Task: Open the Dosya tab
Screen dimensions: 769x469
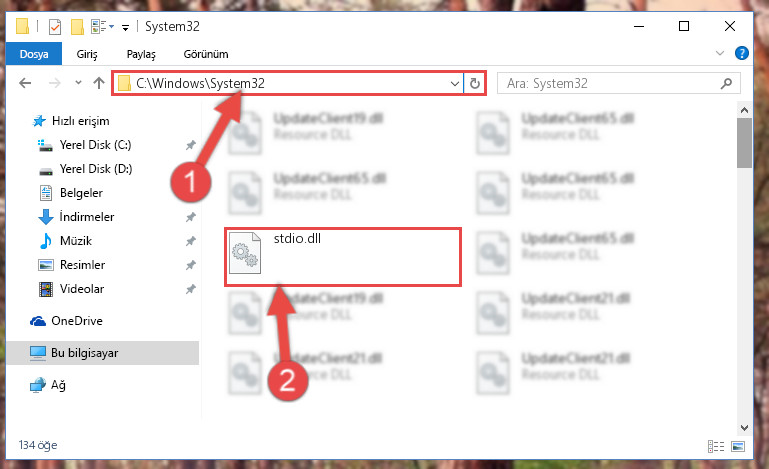Action: point(34,54)
